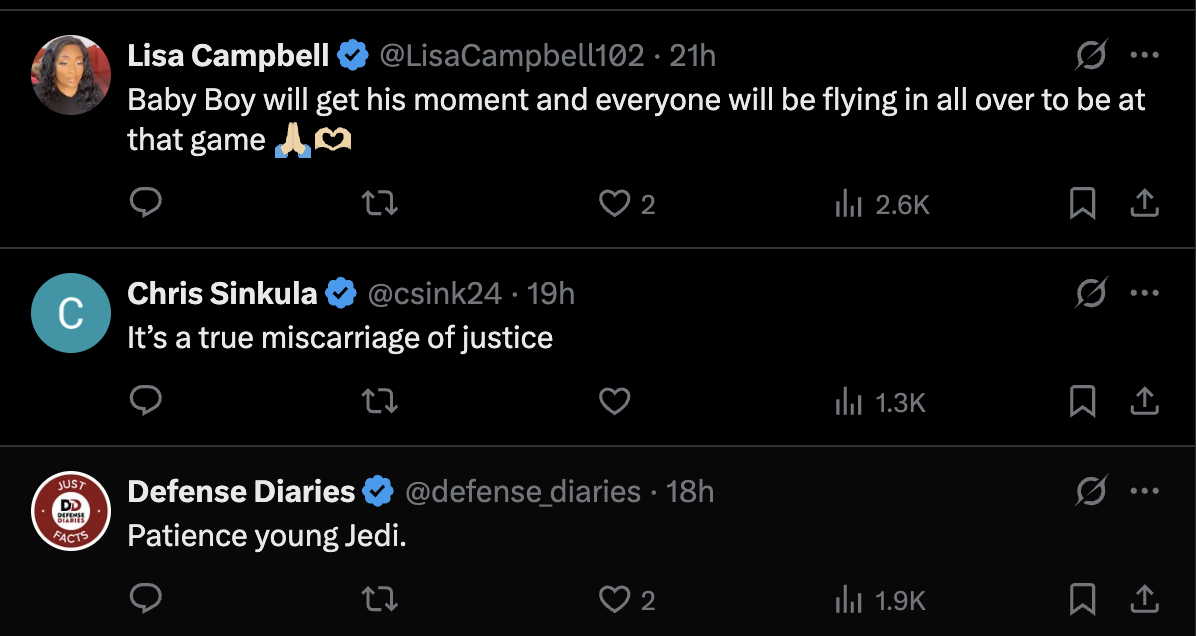
Task: Click Grok icon on Lisa Campbell's tweet
Action: [x=1090, y=56]
